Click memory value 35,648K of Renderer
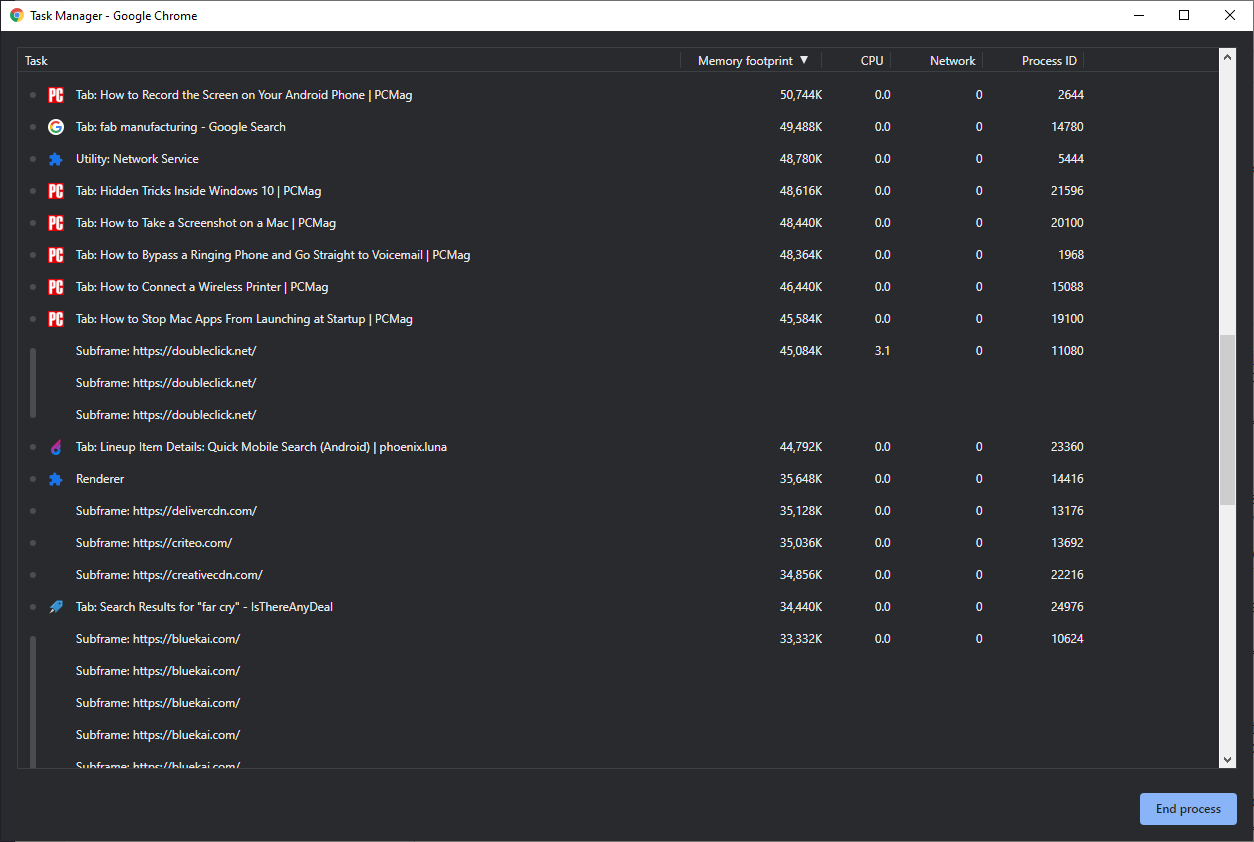Viewport: 1254px width, 842px height. [x=801, y=479]
